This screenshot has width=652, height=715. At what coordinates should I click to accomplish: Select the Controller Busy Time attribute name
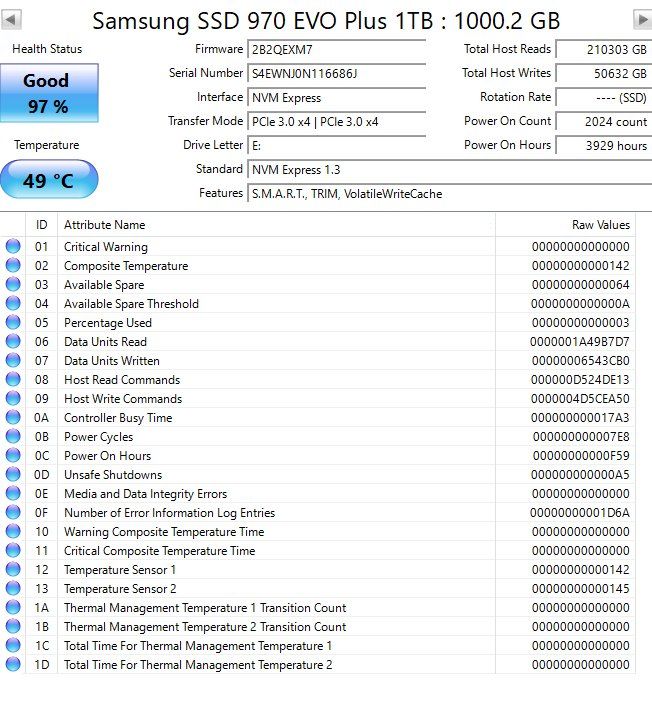(x=118, y=418)
